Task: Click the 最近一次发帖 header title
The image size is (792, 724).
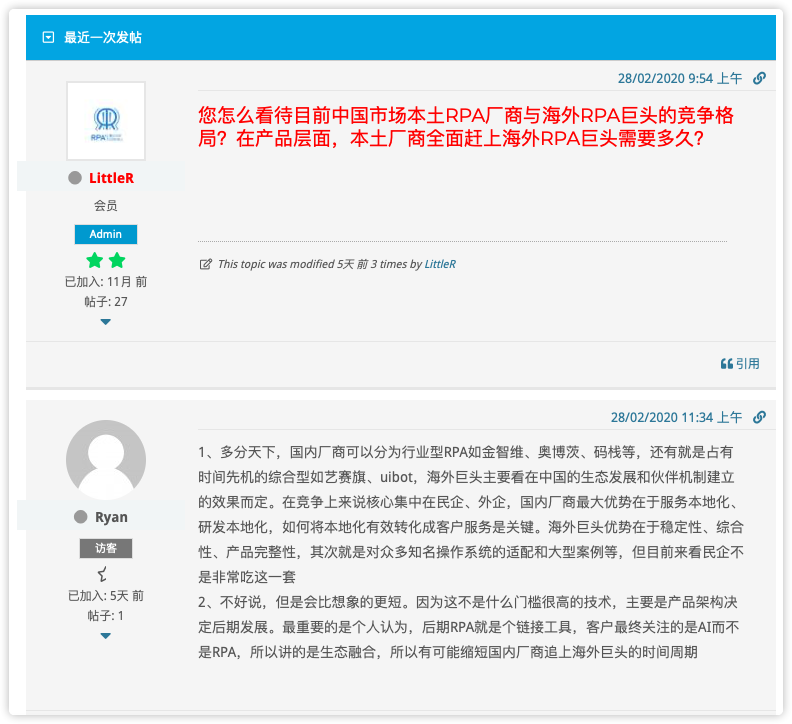Action: click(103, 37)
